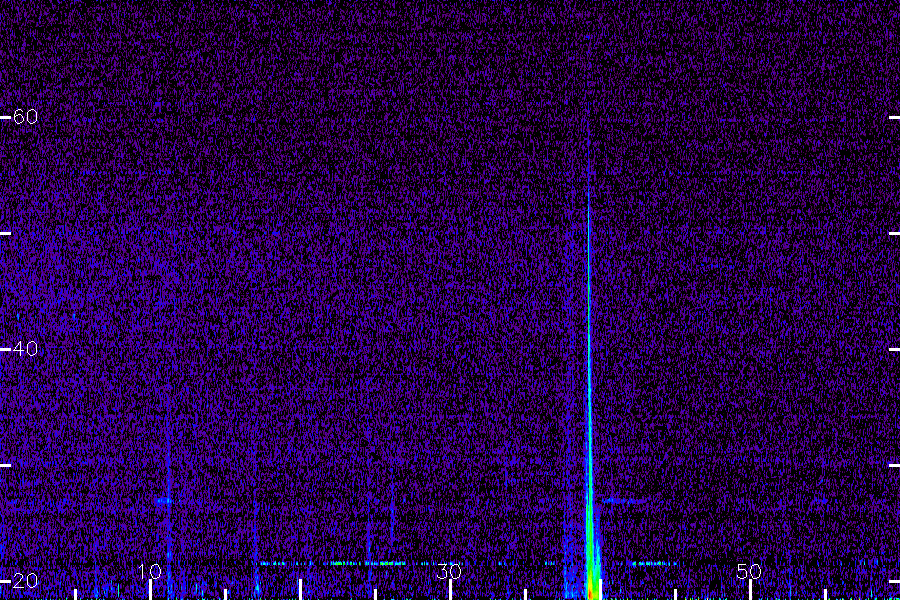Click the 60 label on the vertical axis
The image size is (900, 600).
click(25, 117)
